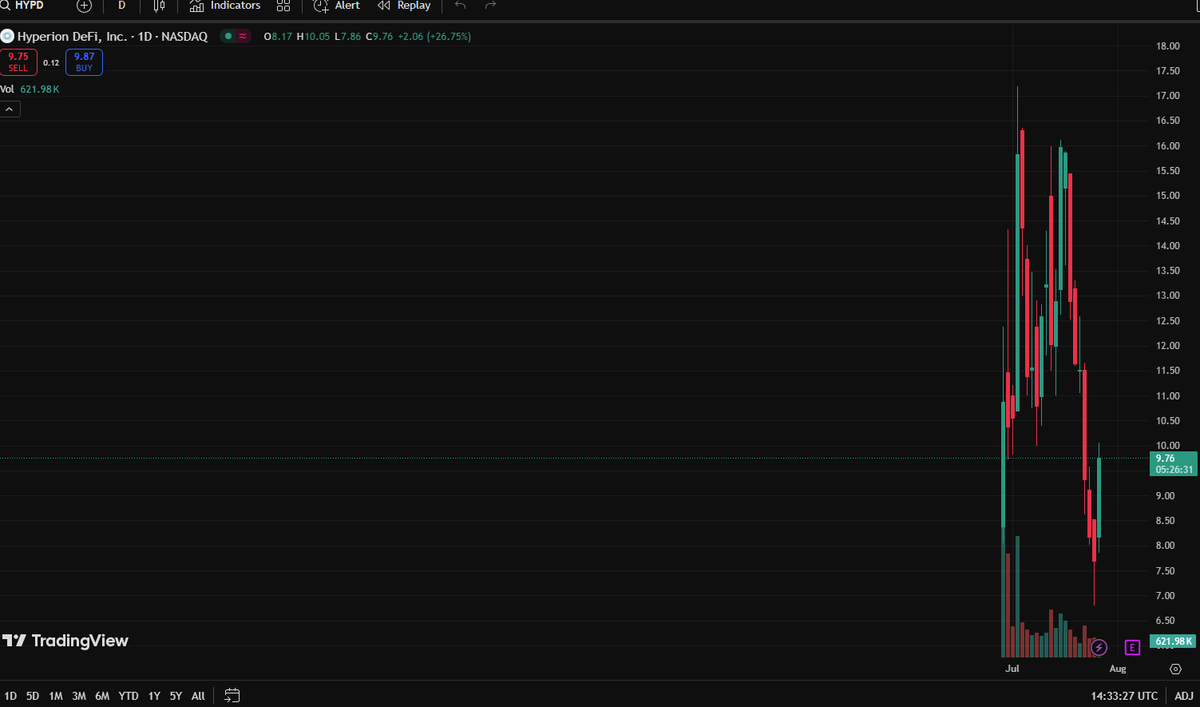The height and width of the screenshot is (707, 1200).
Task: Open the Go to date calendar icon
Action: [232, 695]
